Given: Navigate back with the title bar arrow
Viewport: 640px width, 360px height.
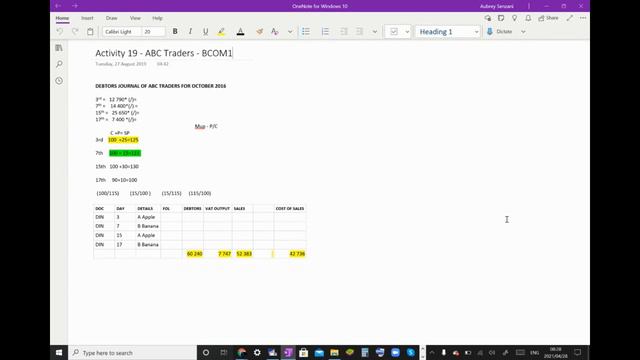Looking at the screenshot, I should point(58,6).
